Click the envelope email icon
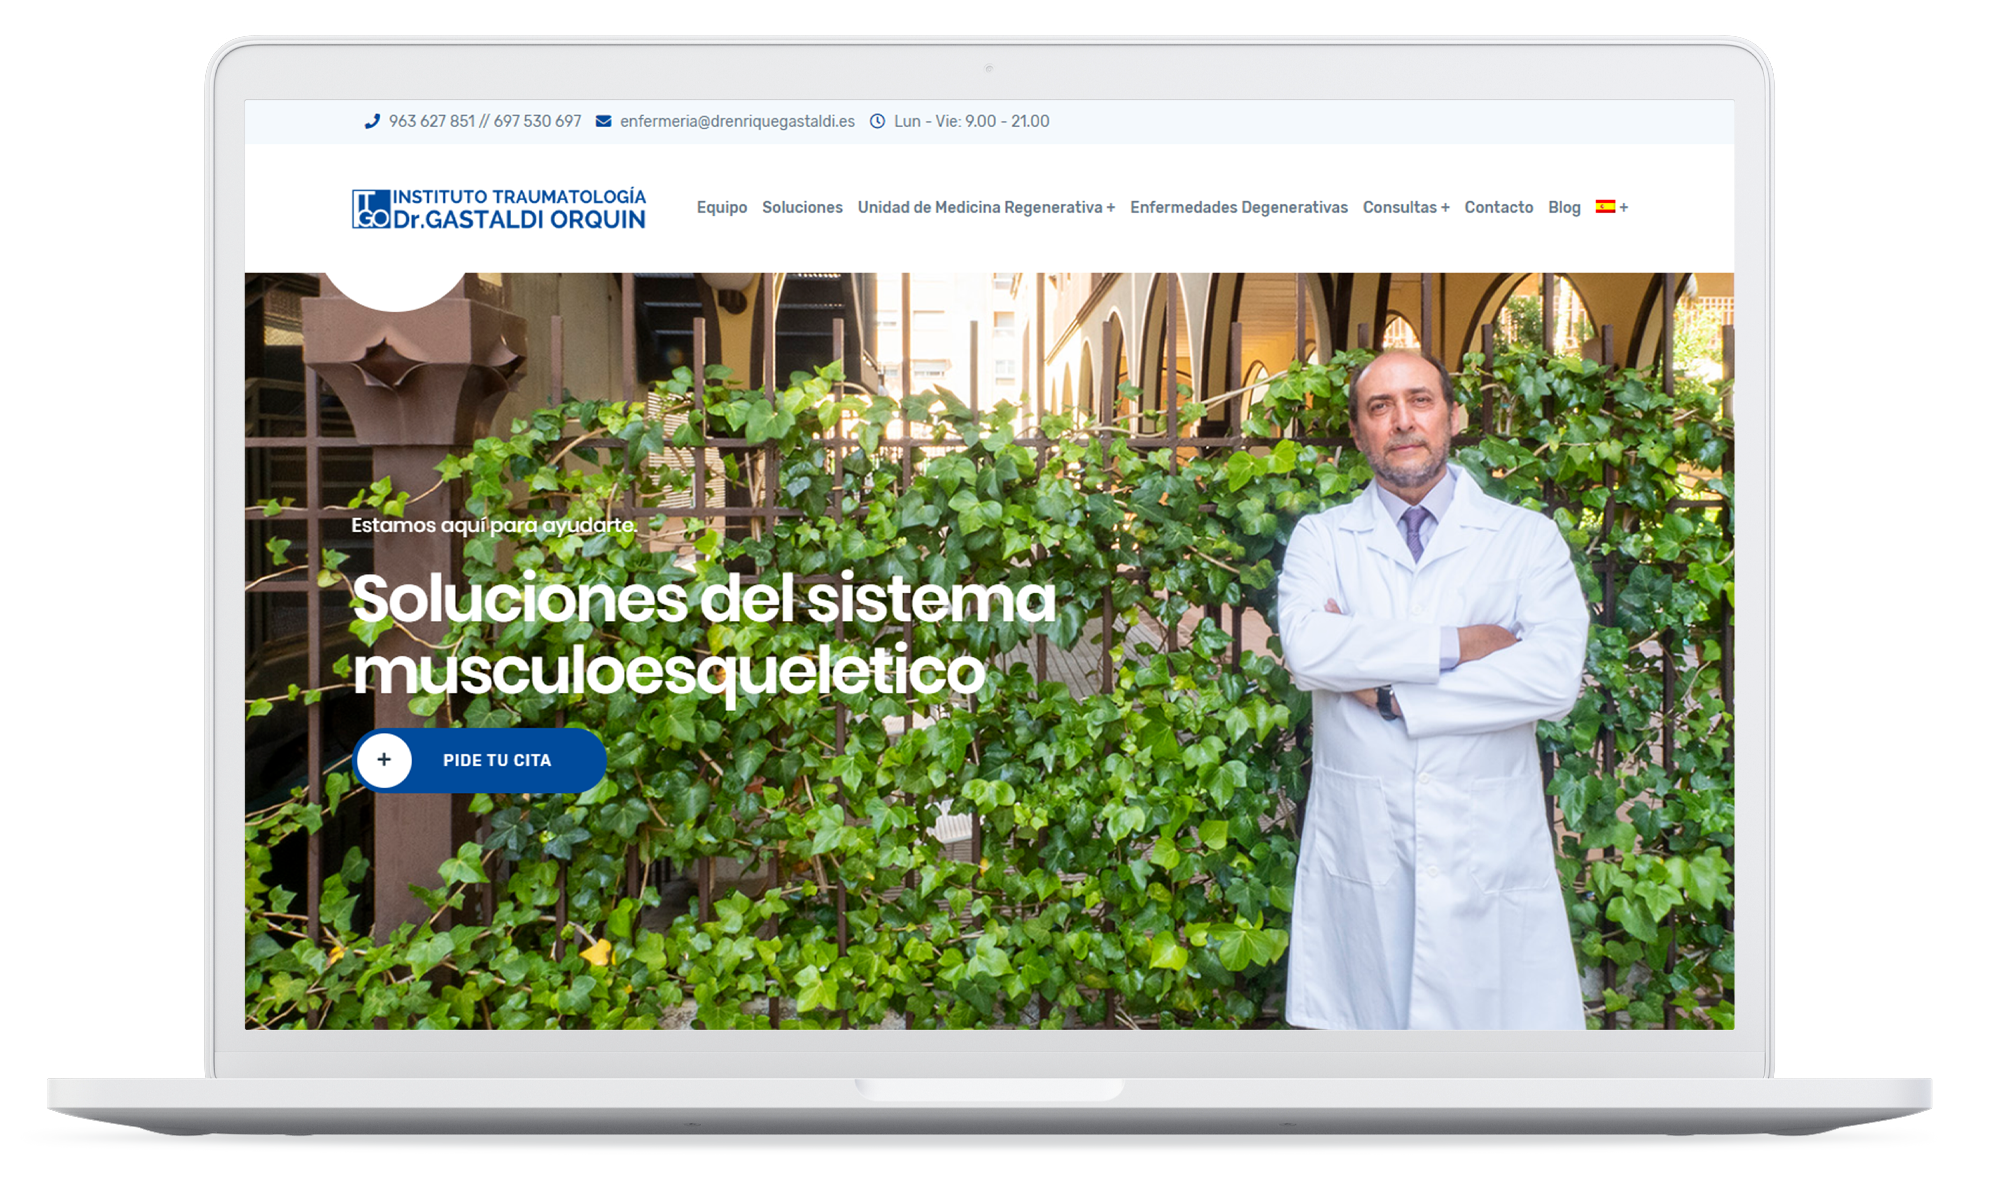Image resolution: width=2000 pixels, height=1200 pixels. [x=604, y=121]
